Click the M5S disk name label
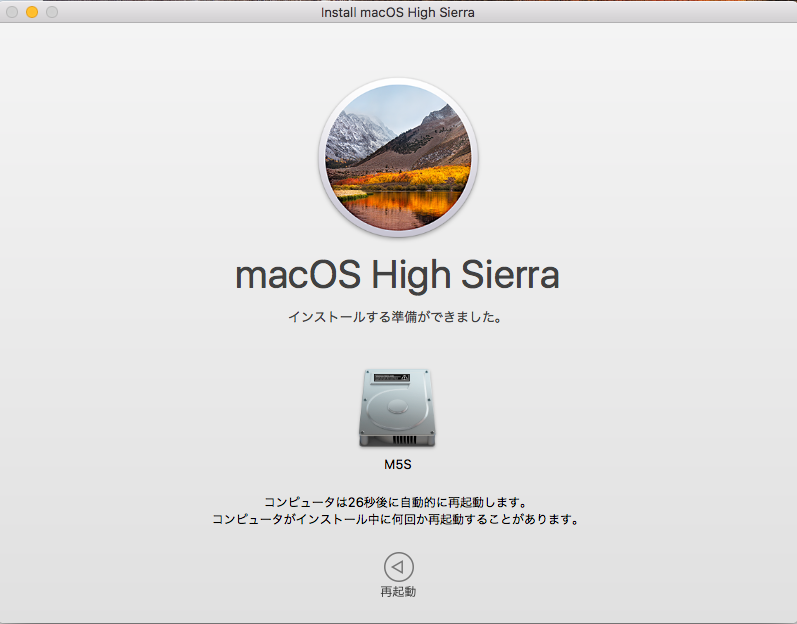This screenshot has height=624, width=797. point(397,464)
